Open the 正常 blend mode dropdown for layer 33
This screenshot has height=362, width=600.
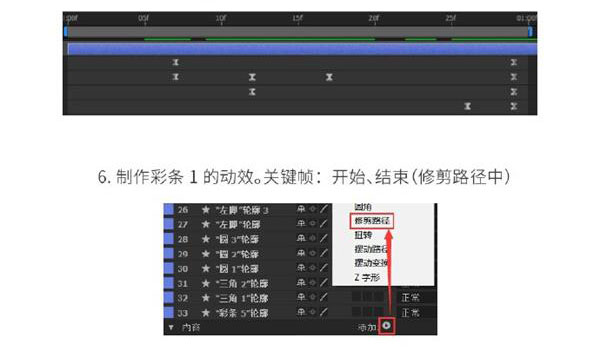point(416,313)
